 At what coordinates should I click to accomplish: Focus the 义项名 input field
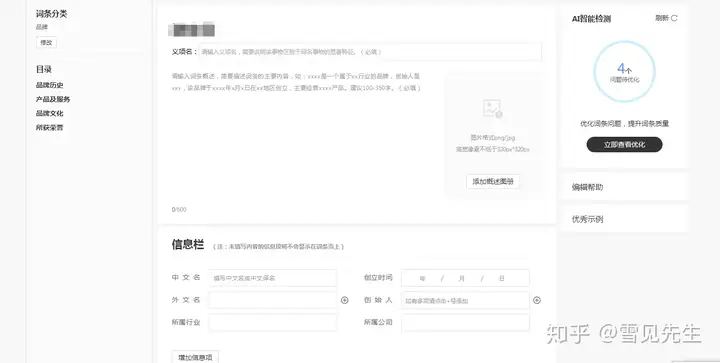point(370,52)
